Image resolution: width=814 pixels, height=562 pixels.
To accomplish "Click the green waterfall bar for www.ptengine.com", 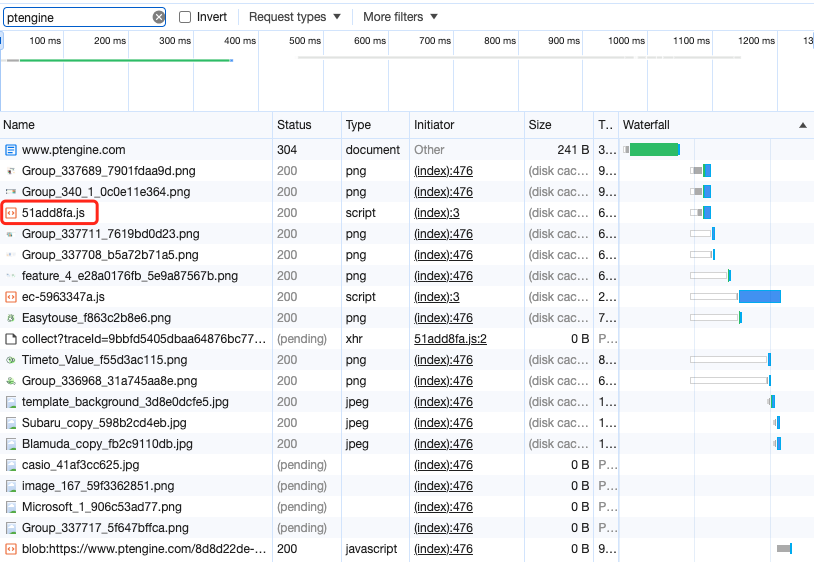I will click(x=654, y=150).
